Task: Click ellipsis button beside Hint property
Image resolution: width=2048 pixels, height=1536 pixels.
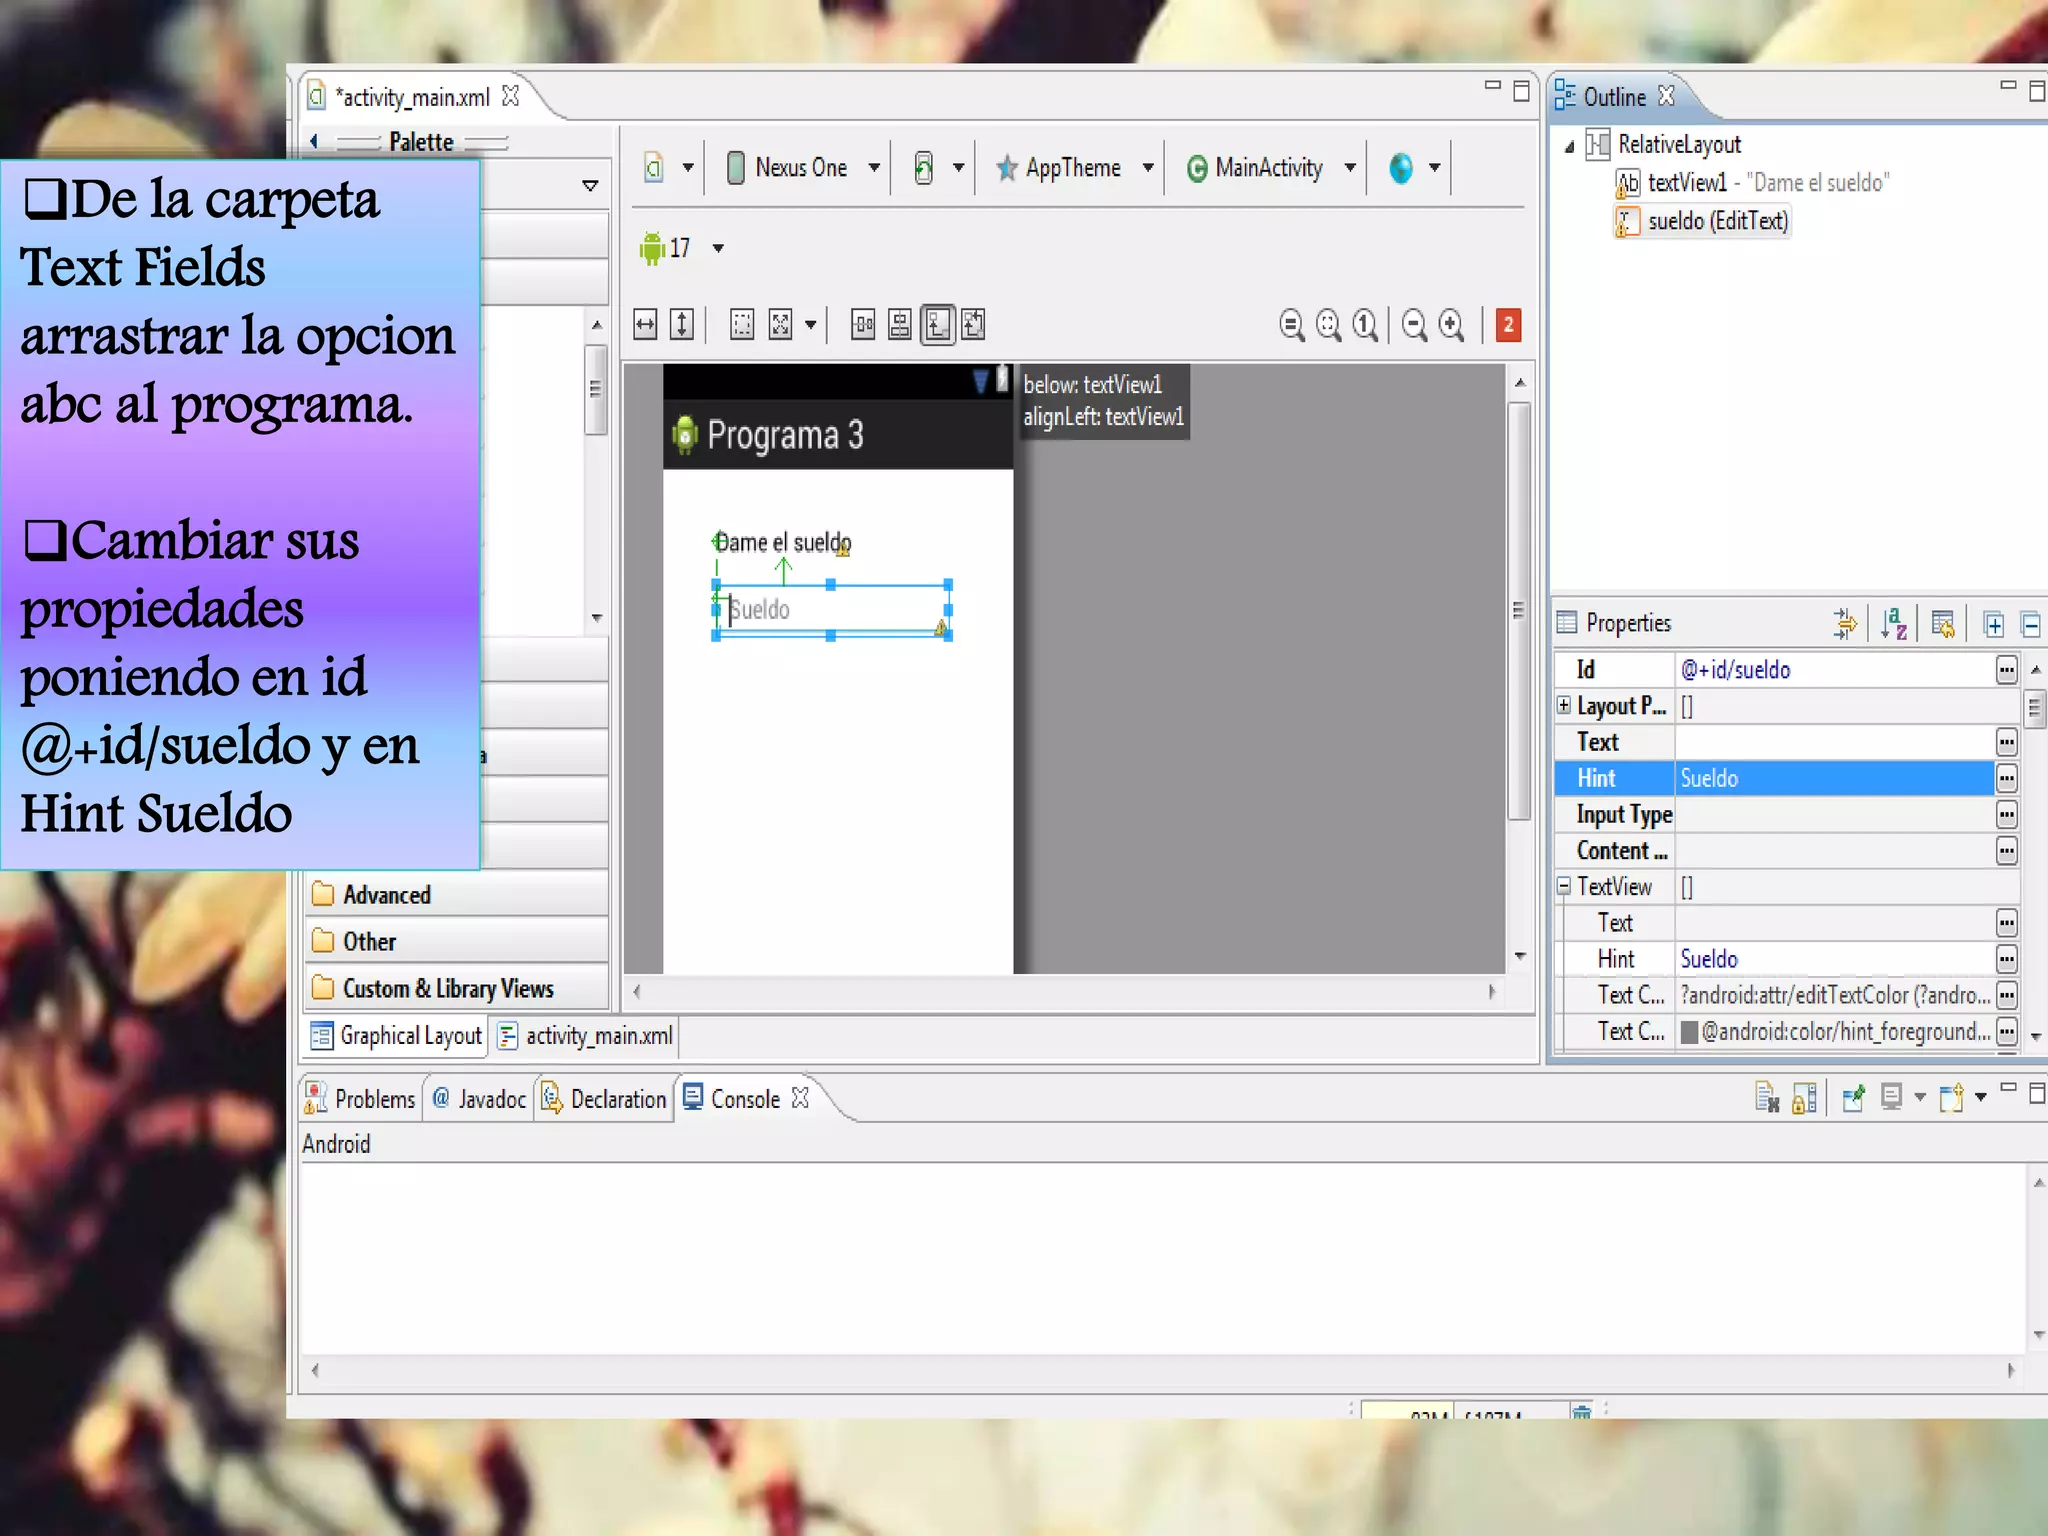Action: tap(2006, 778)
